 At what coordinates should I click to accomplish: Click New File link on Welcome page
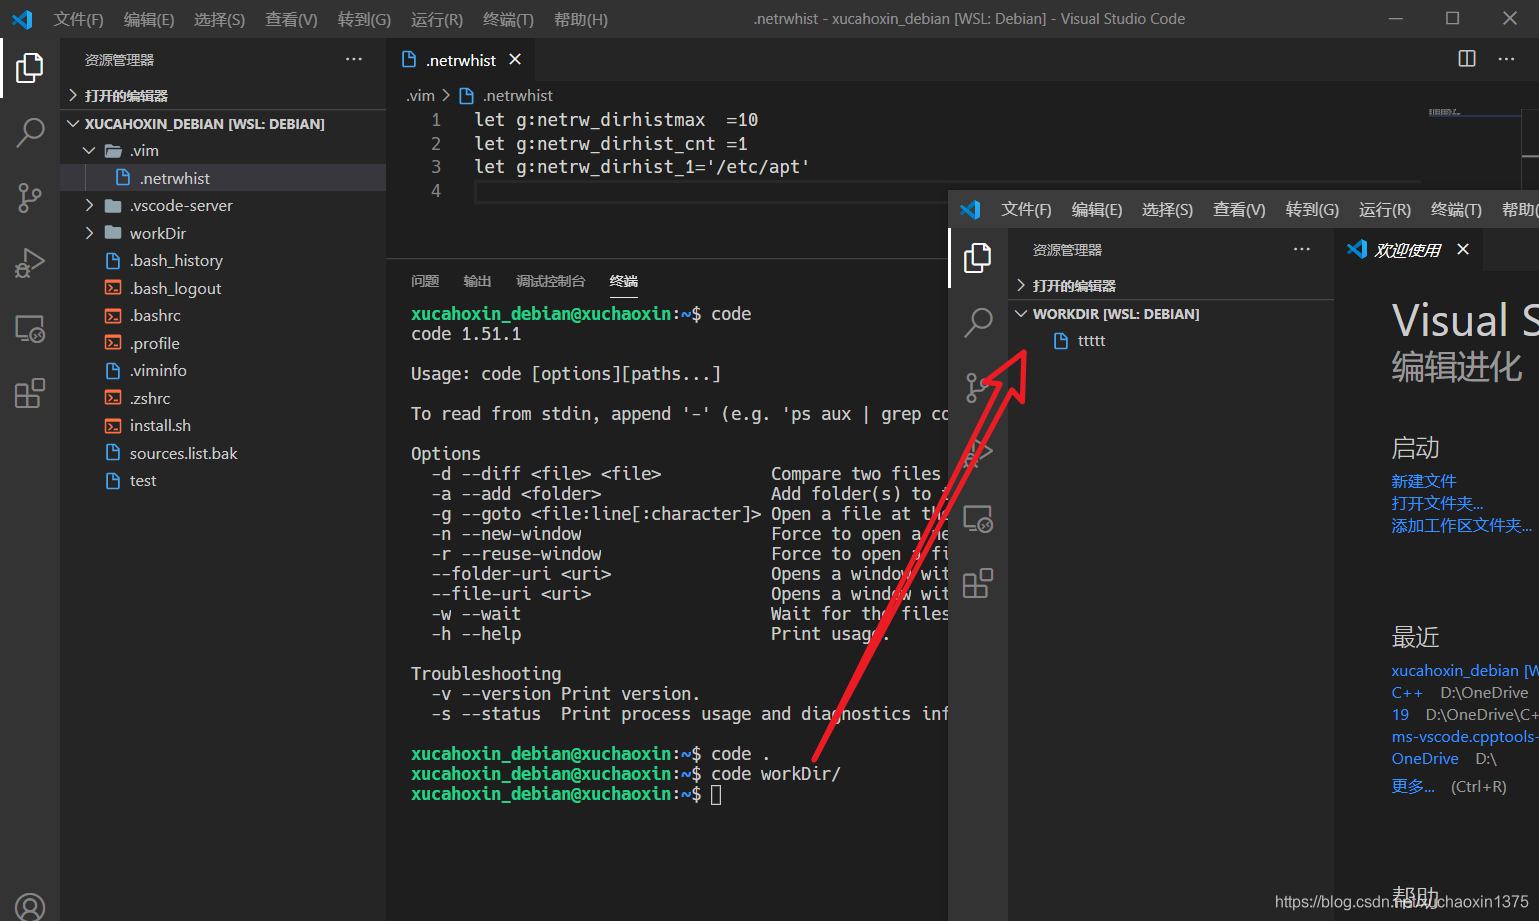pos(1423,481)
